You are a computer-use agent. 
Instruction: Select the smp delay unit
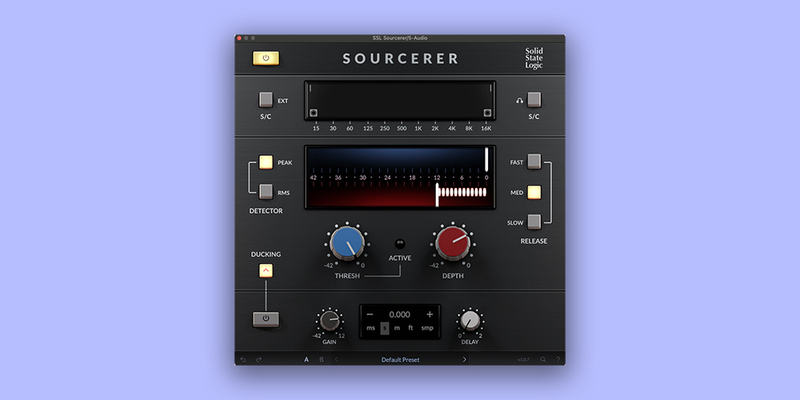[427, 328]
